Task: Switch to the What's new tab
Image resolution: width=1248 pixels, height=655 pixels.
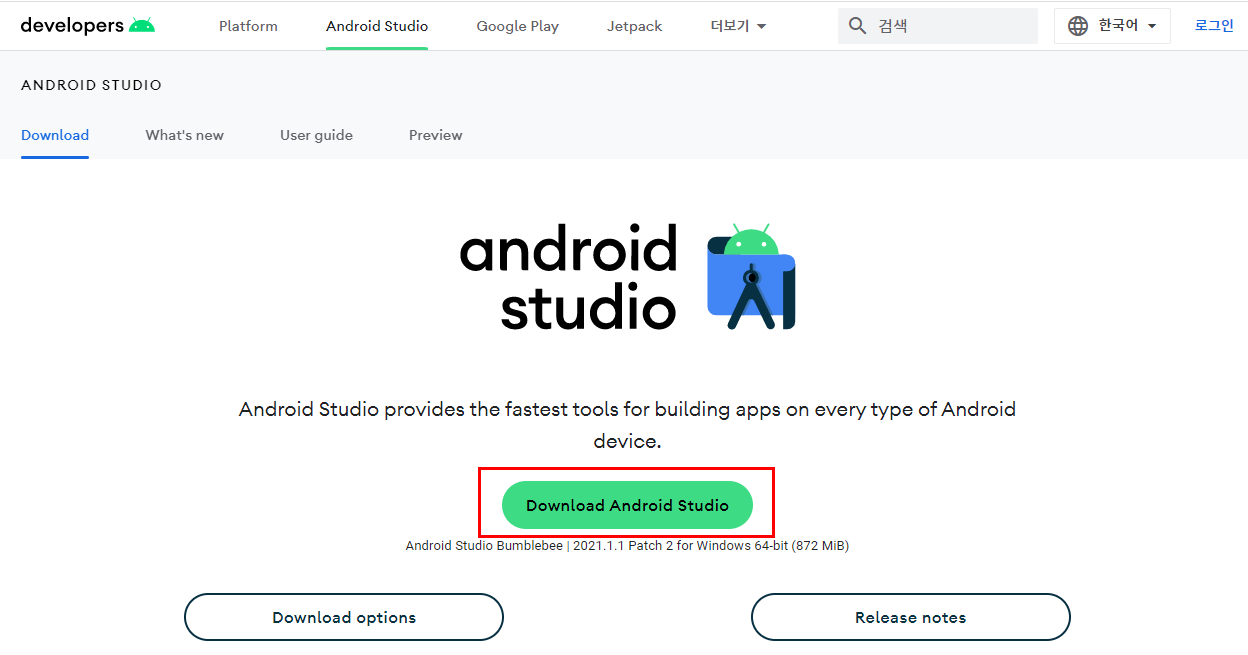Action: (184, 135)
